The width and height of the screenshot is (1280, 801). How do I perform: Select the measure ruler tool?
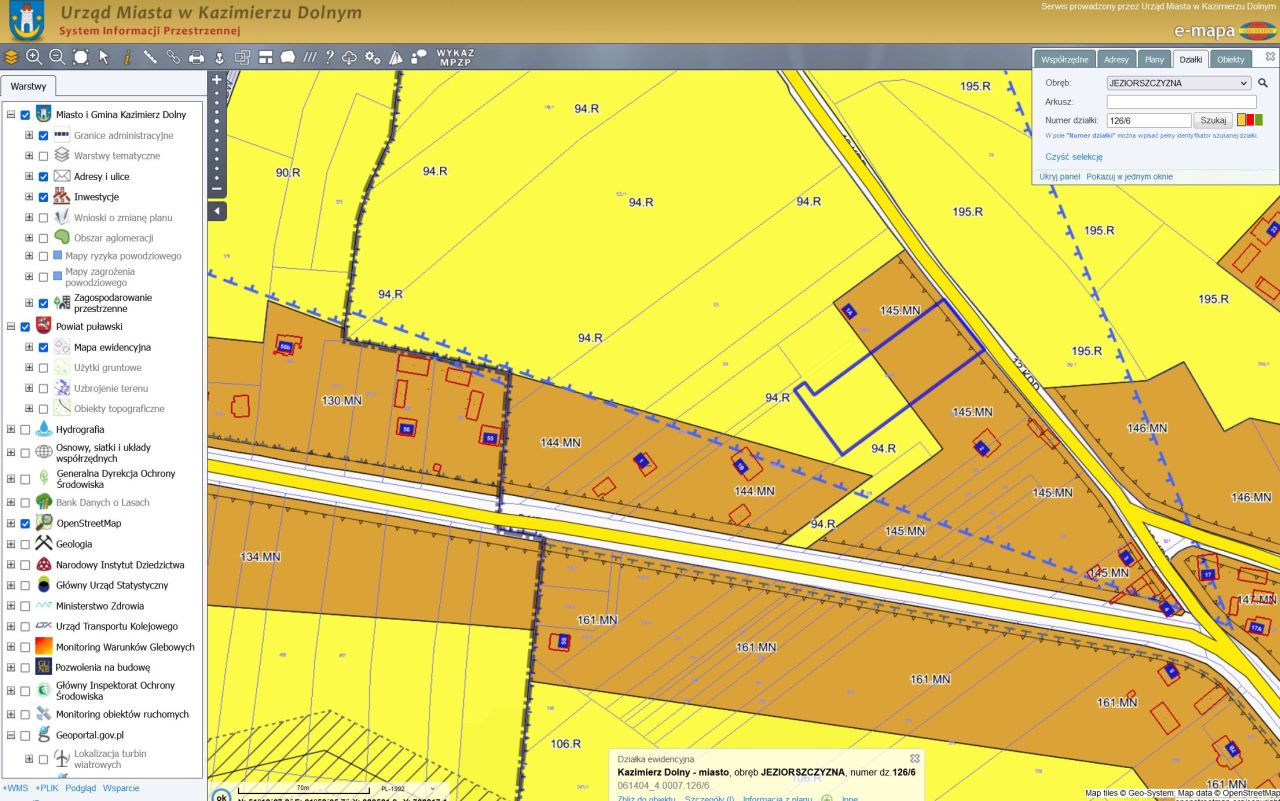pyautogui.click(x=150, y=57)
